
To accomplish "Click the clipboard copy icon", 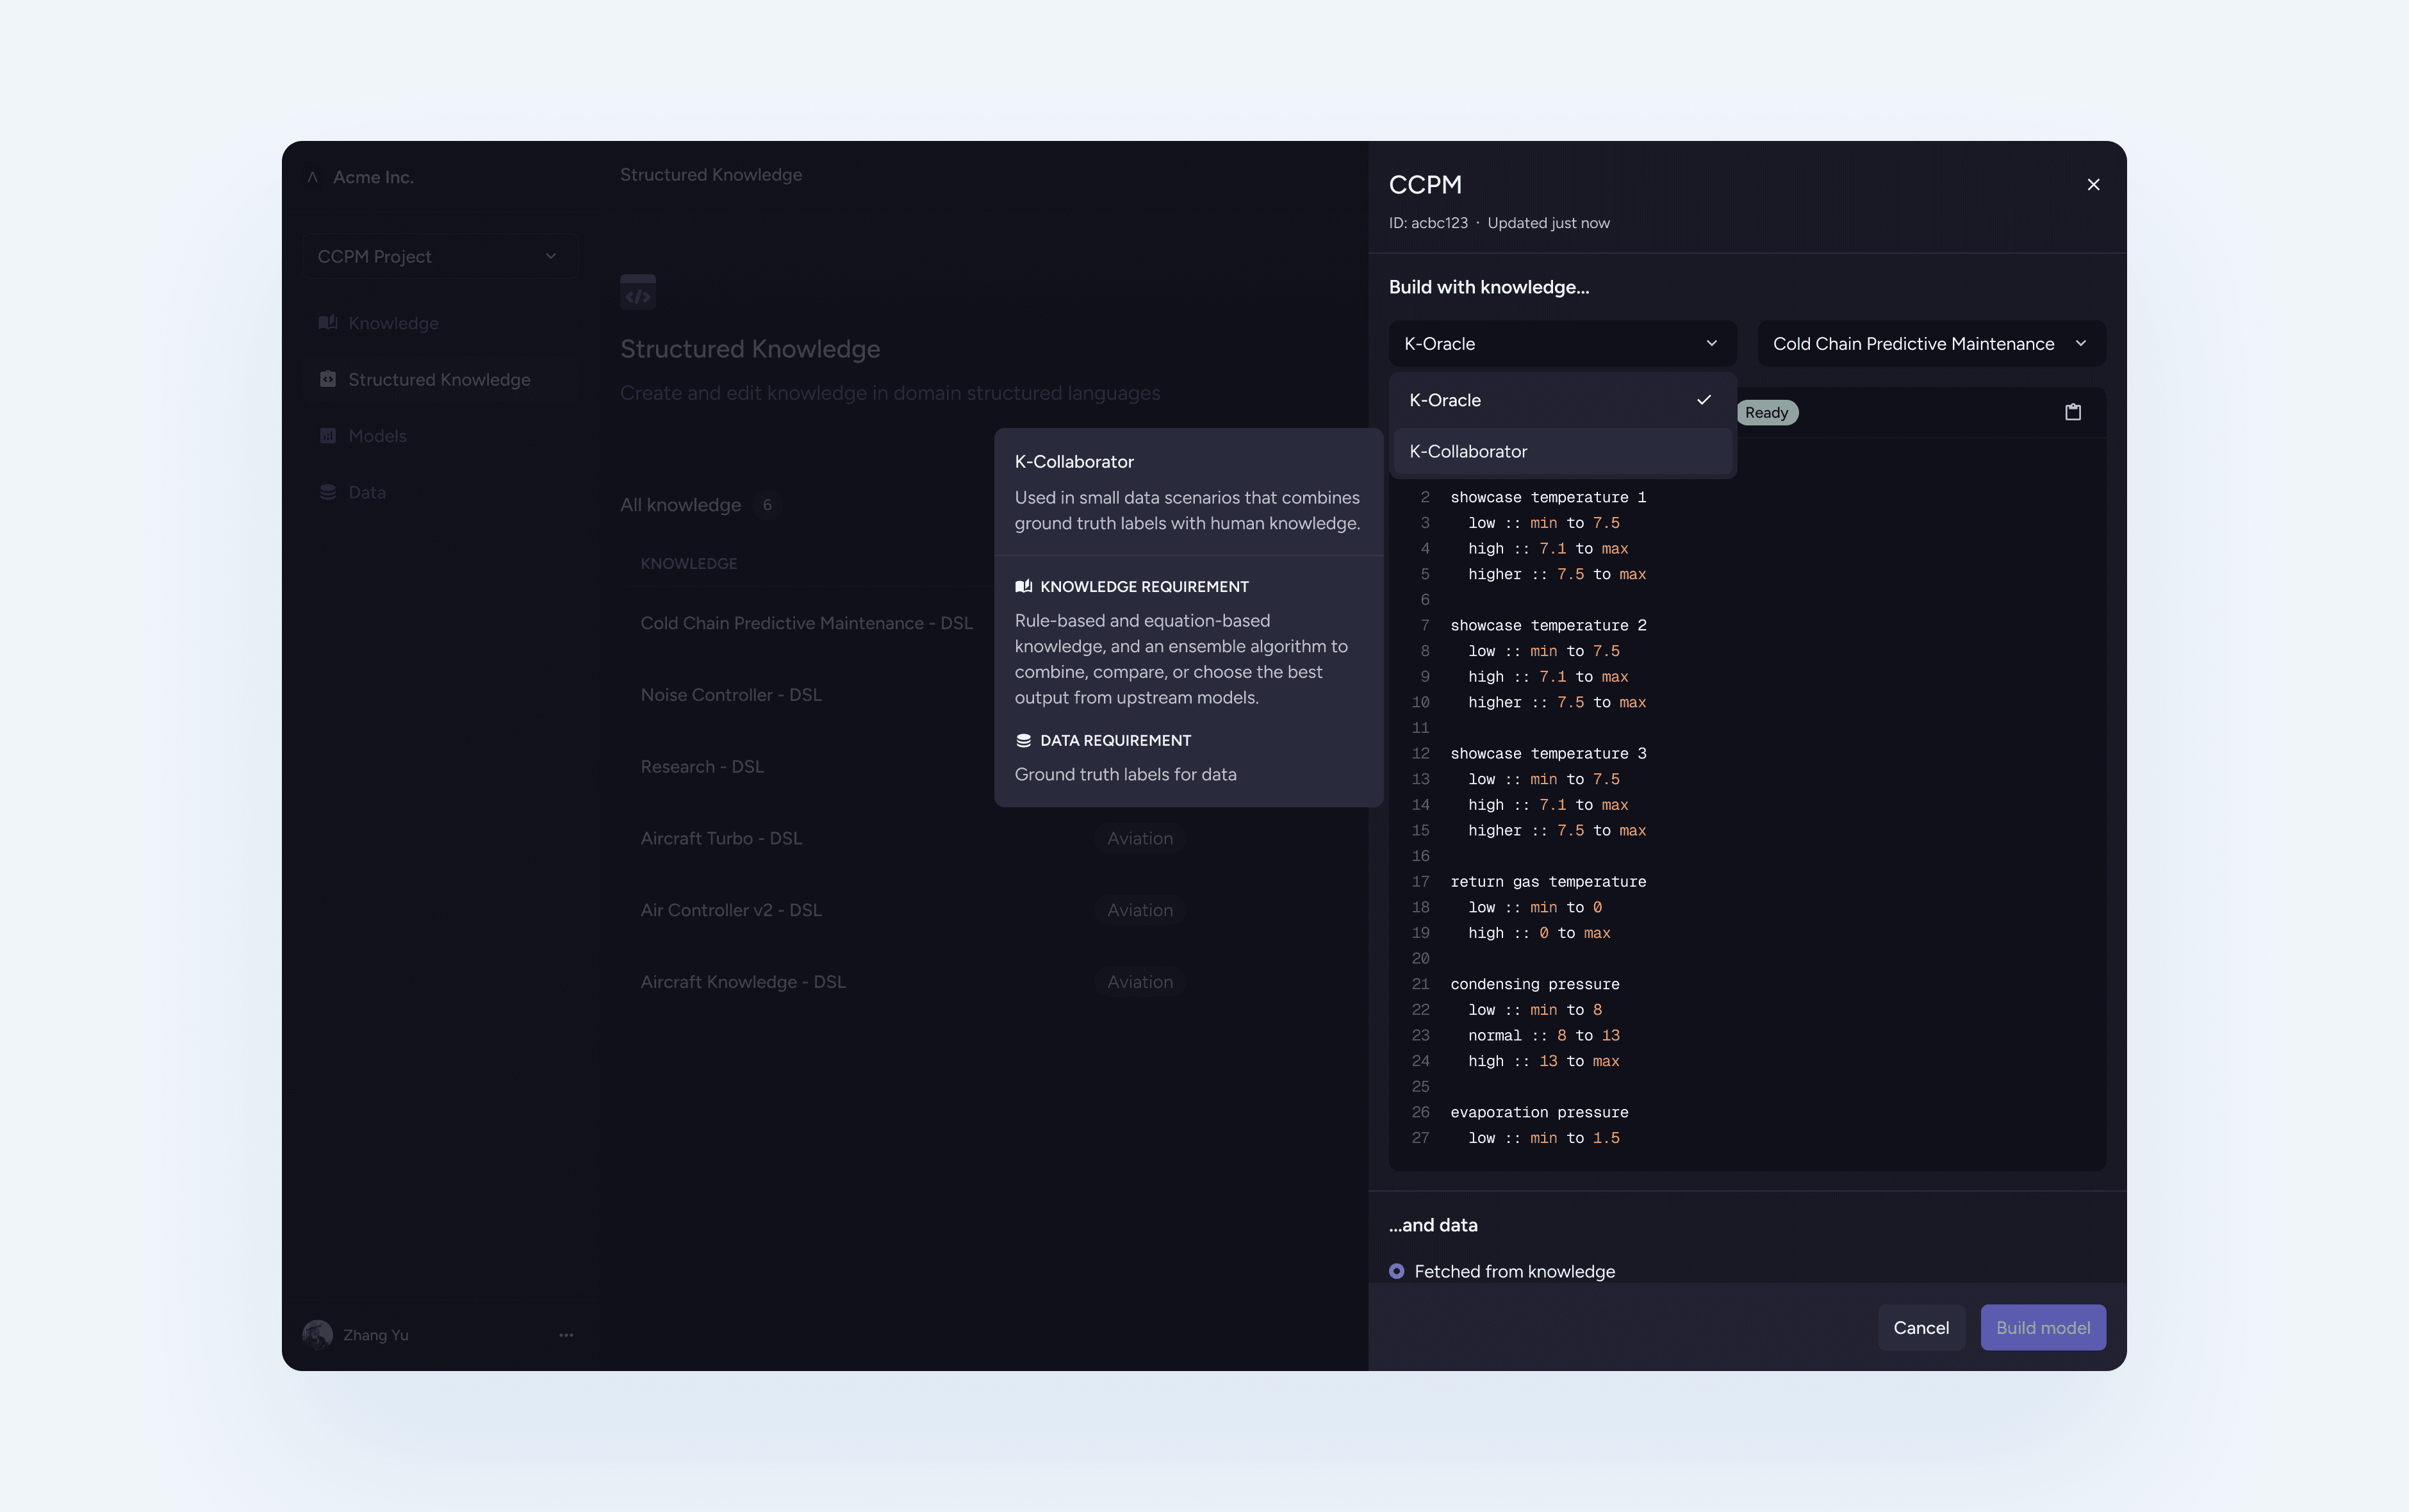I will point(2072,412).
